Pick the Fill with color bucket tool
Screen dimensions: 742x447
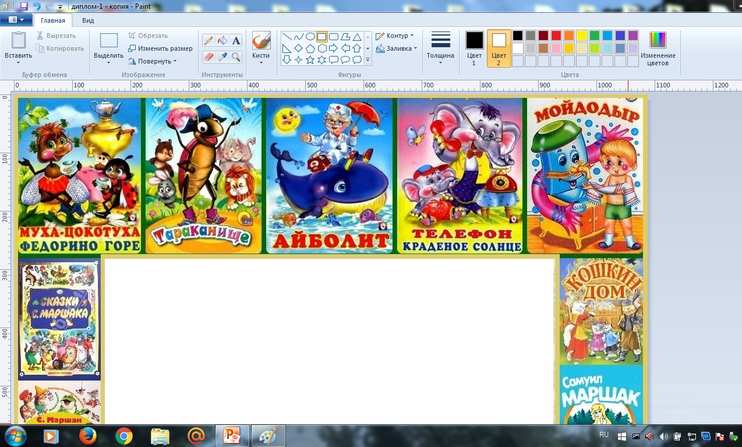pos(222,41)
